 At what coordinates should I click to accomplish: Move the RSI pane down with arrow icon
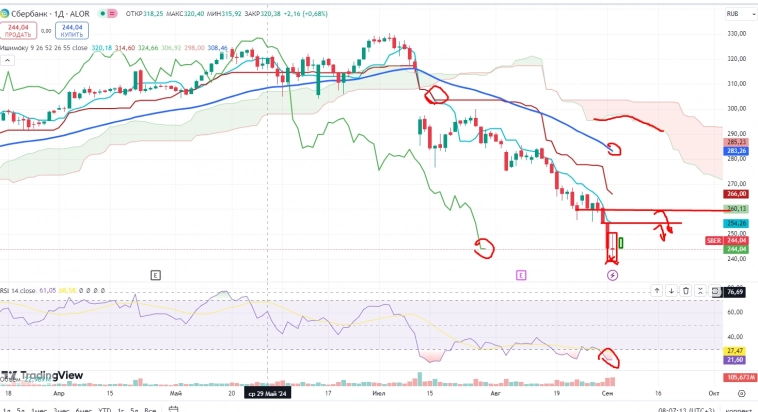tap(672, 290)
